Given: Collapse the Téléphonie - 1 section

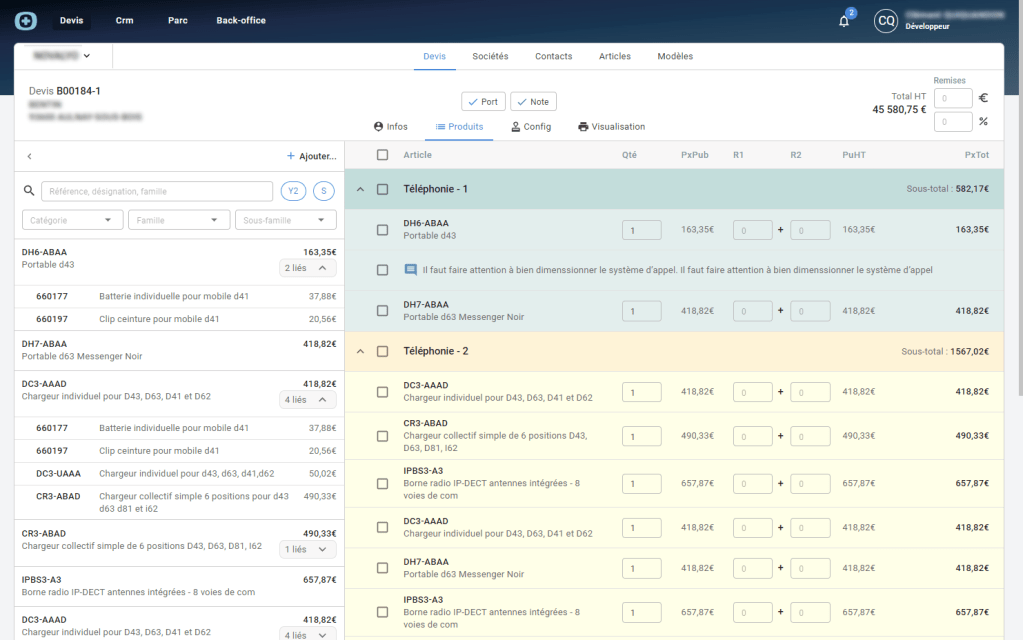Looking at the screenshot, I should coord(360,189).
